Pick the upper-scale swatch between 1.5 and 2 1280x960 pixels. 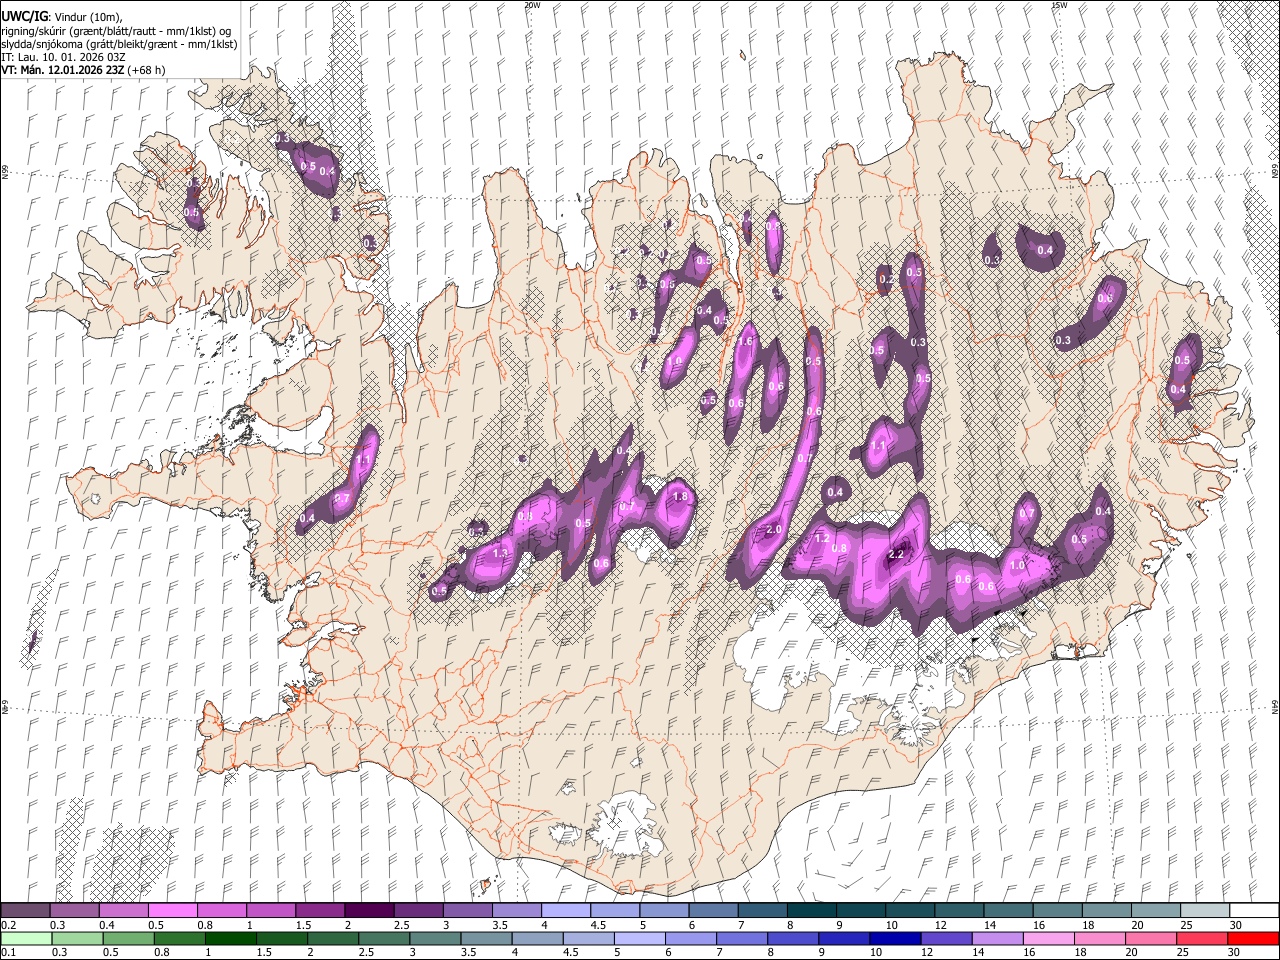(319, 910)
